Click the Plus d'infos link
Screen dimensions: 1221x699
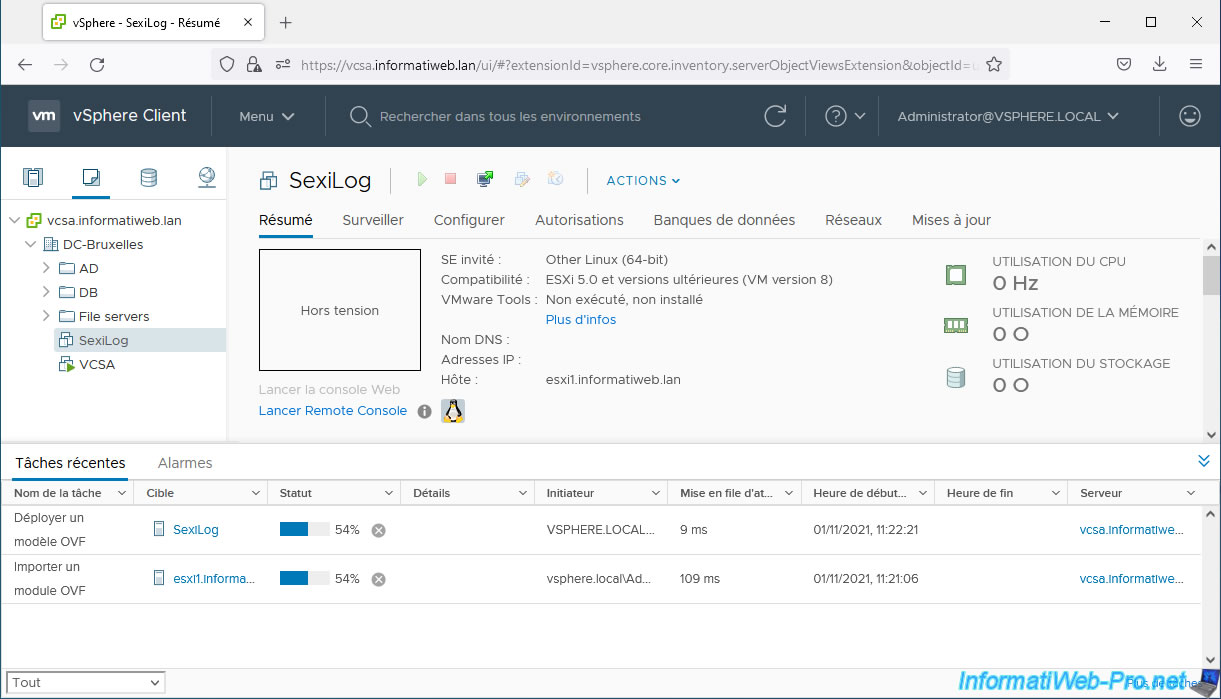[580, 320]
